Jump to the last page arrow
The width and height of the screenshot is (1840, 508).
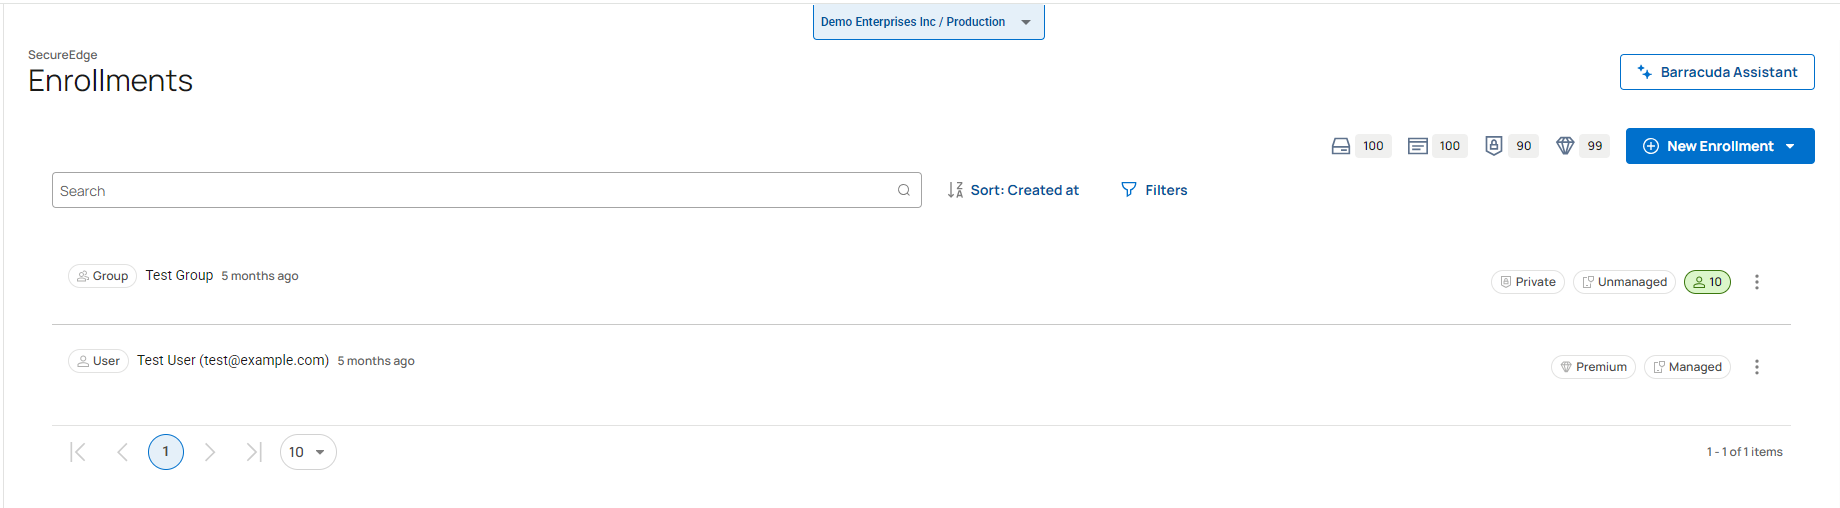coord(254,452)
